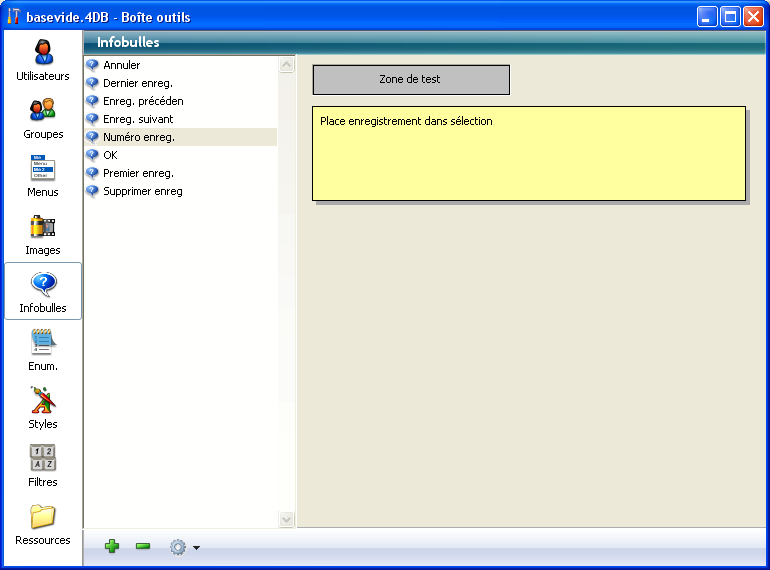Screen dimensions: 770x570
Task: Click the bubble icon beside Premier enreg.
Action: [92, 173]
